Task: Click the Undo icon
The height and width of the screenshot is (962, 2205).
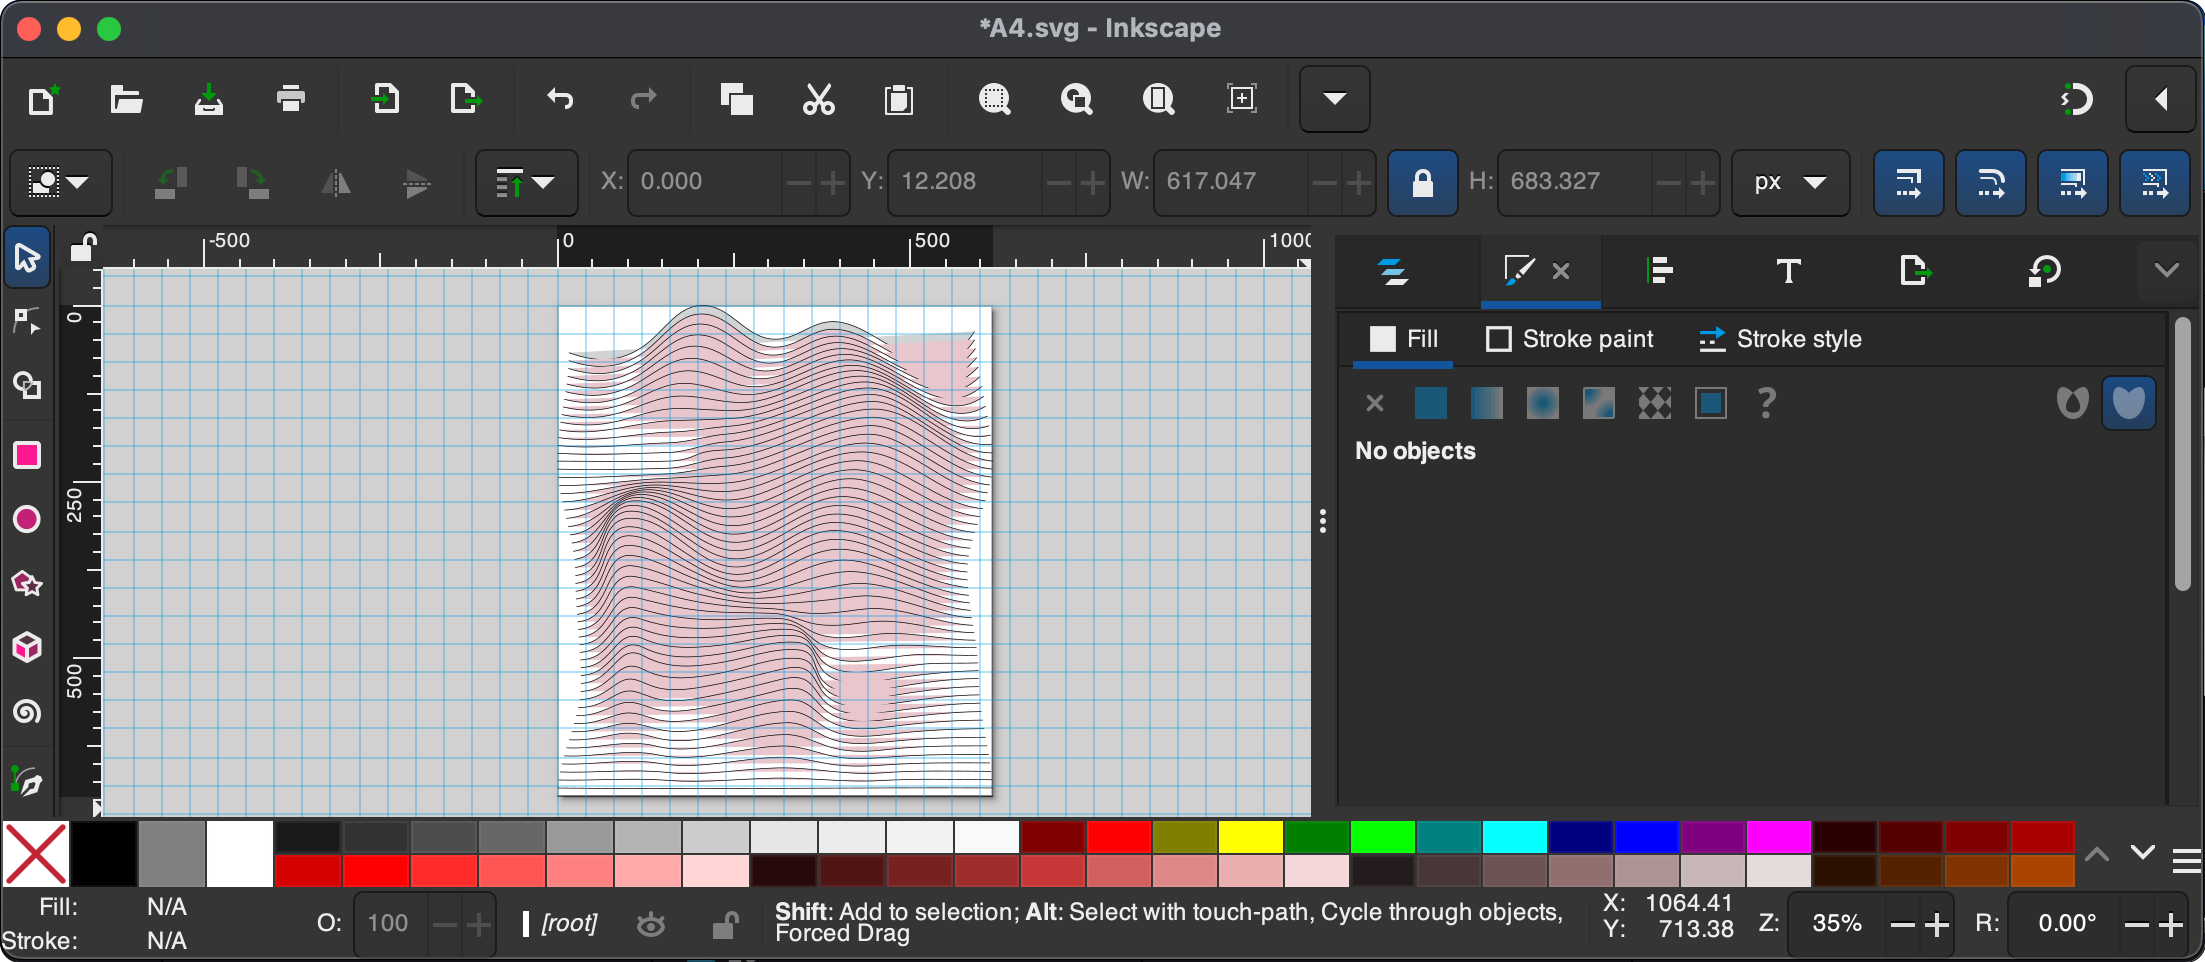Action: pos(560,99)
